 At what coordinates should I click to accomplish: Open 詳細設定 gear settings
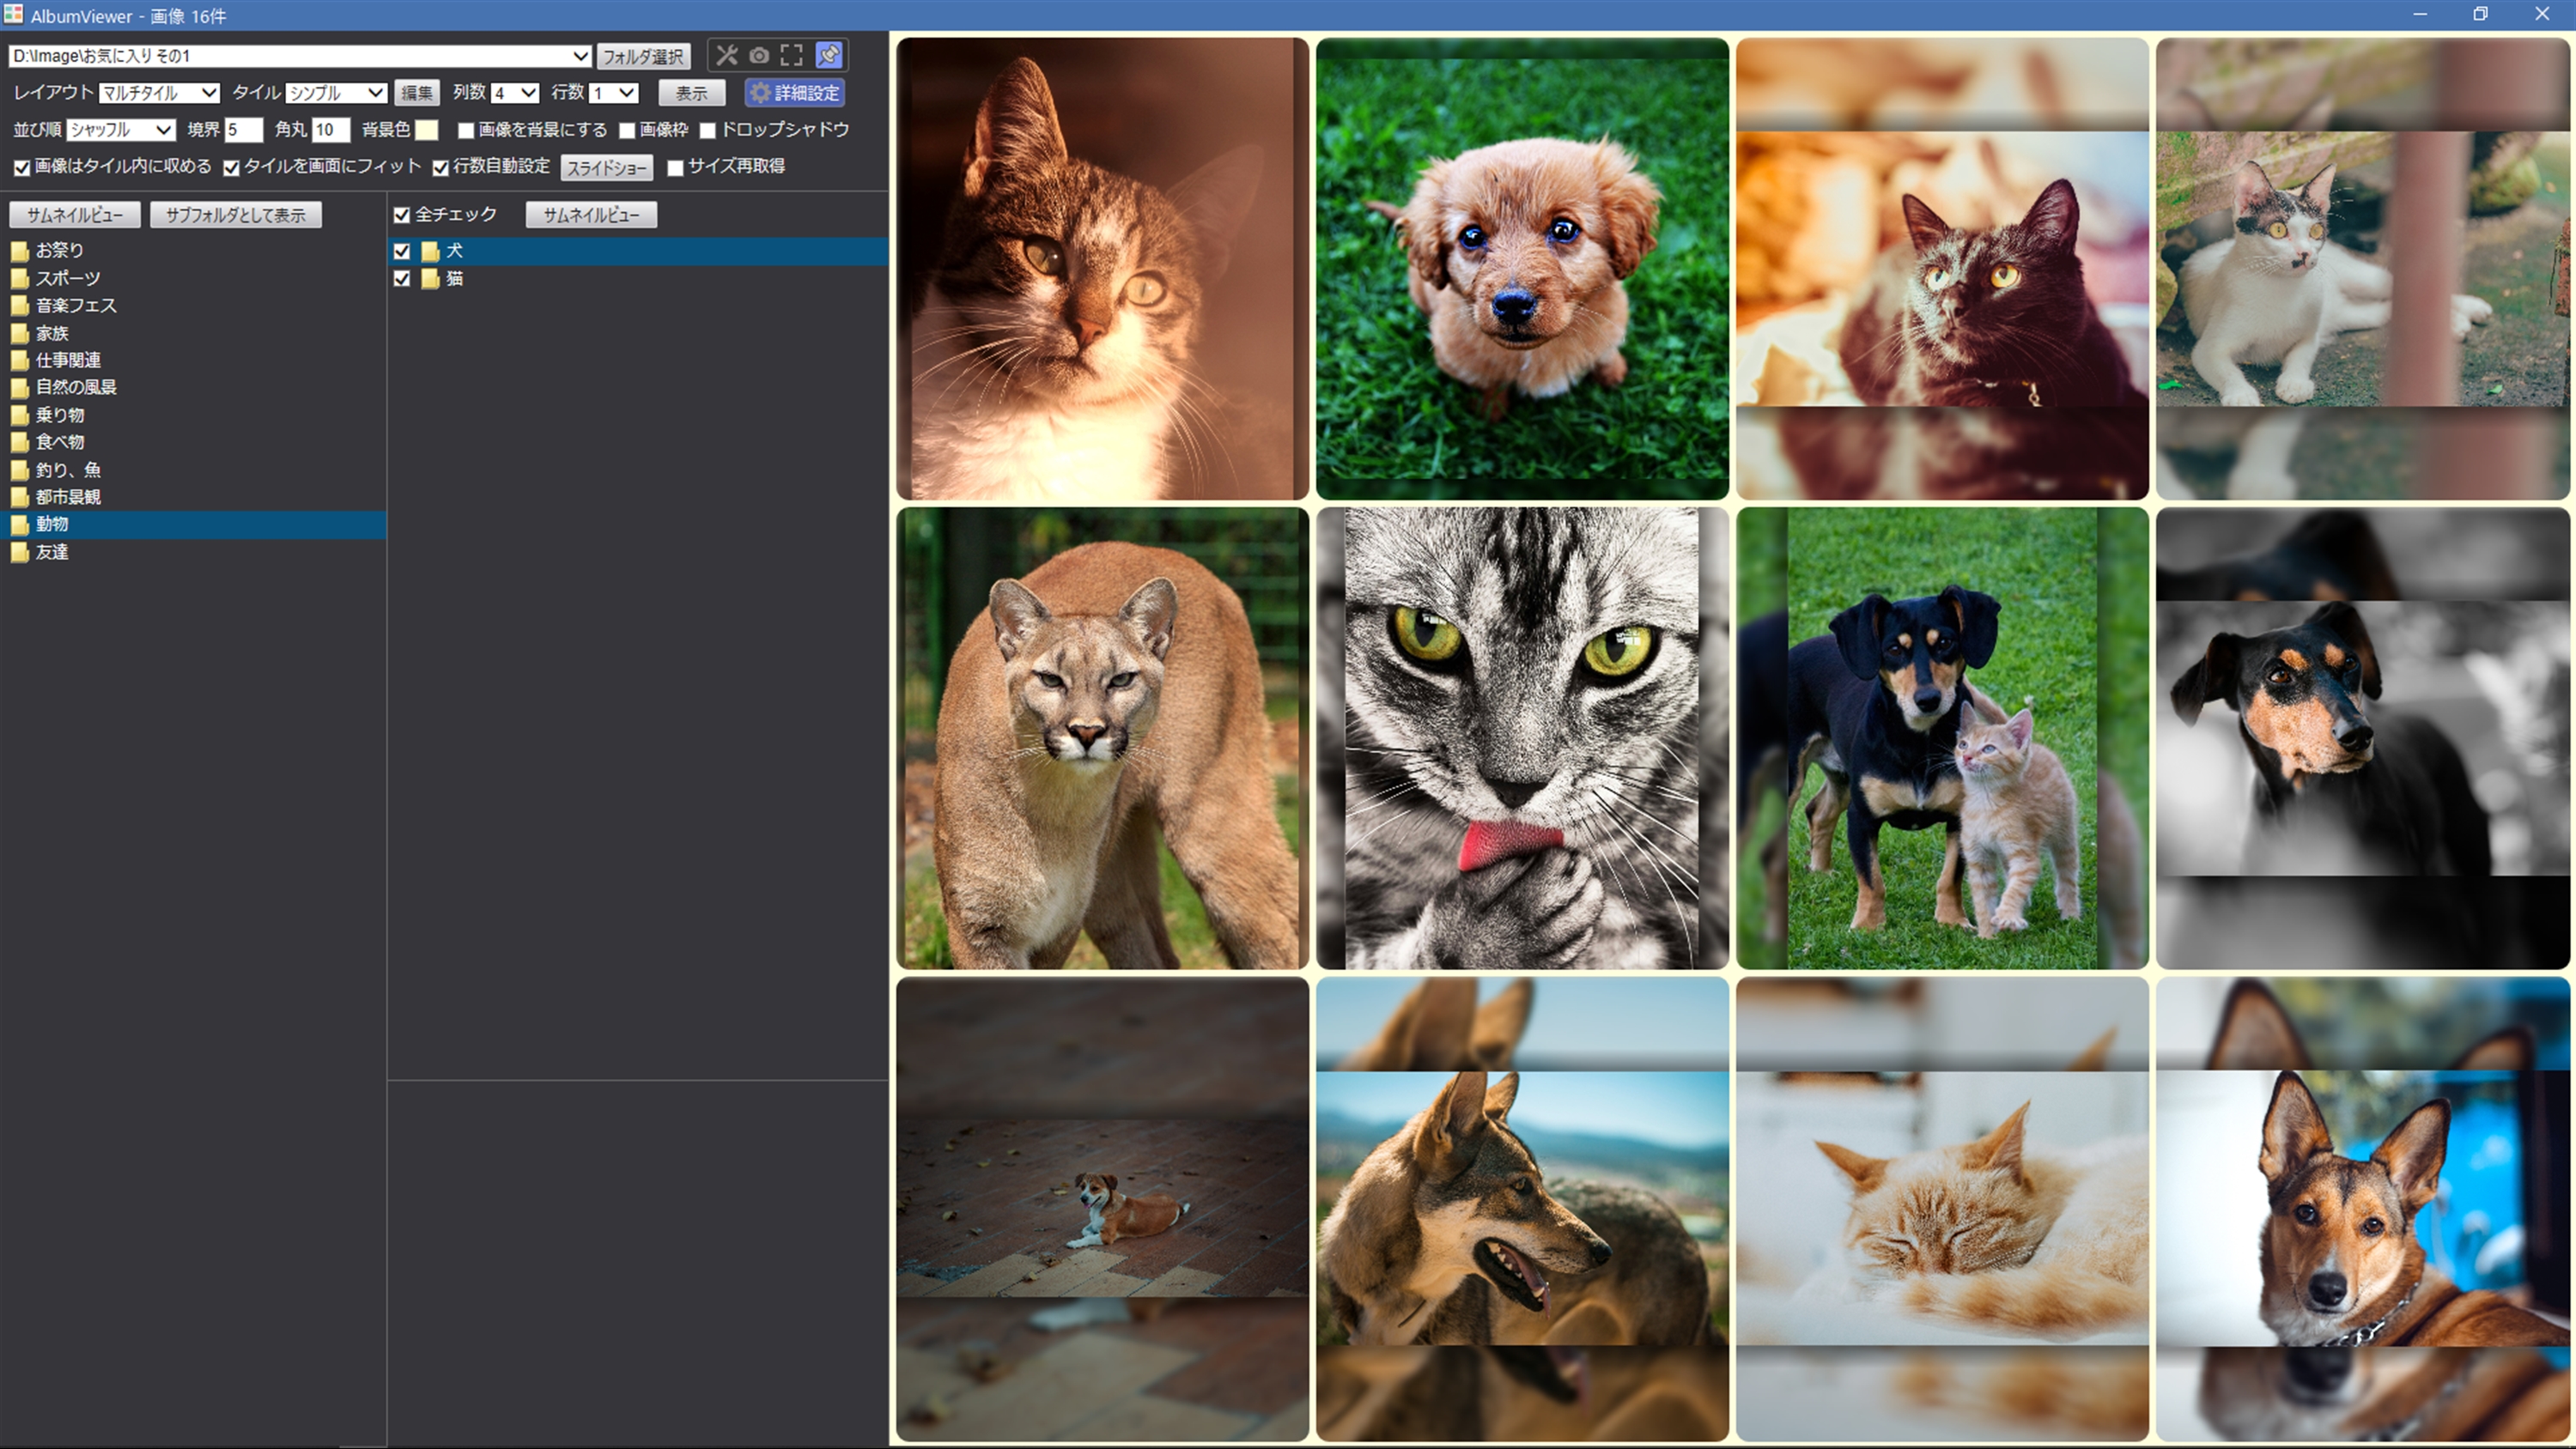point(795,93)
